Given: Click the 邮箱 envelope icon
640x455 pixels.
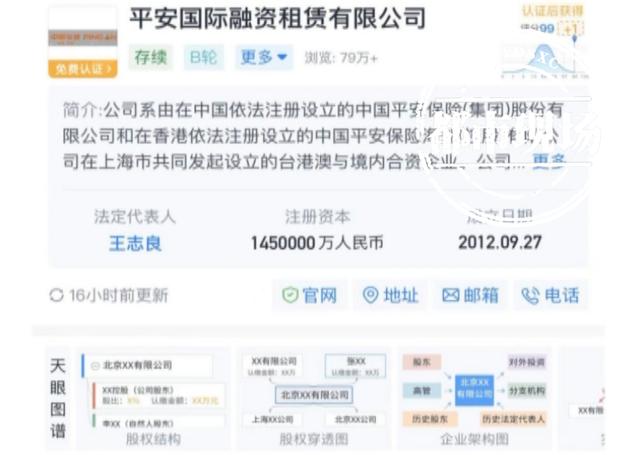Looking at the screenshot, I should [x=451, y=295].
